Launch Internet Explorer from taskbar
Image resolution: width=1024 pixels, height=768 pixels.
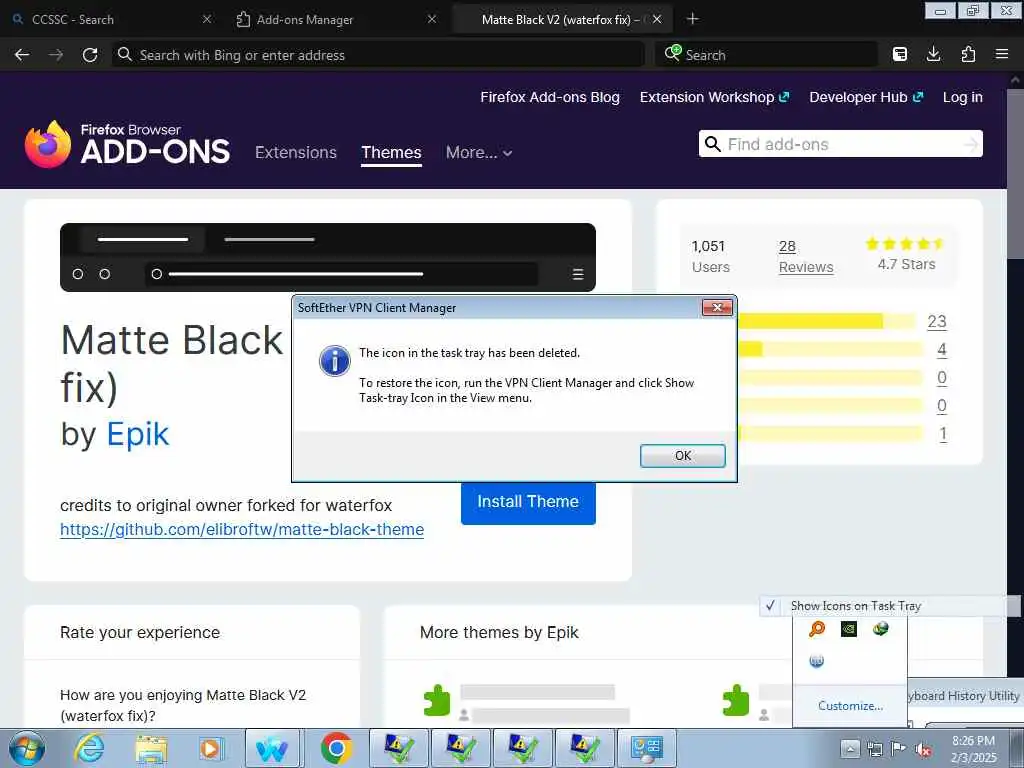click(x=89, y=748)
